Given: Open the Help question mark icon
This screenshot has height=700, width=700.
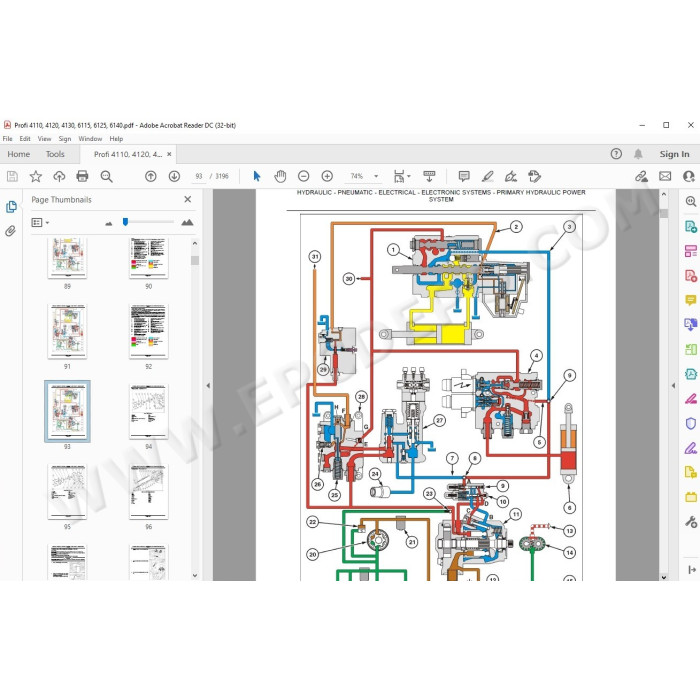Looking at the screenshot, I should click(x=616, y=154).
